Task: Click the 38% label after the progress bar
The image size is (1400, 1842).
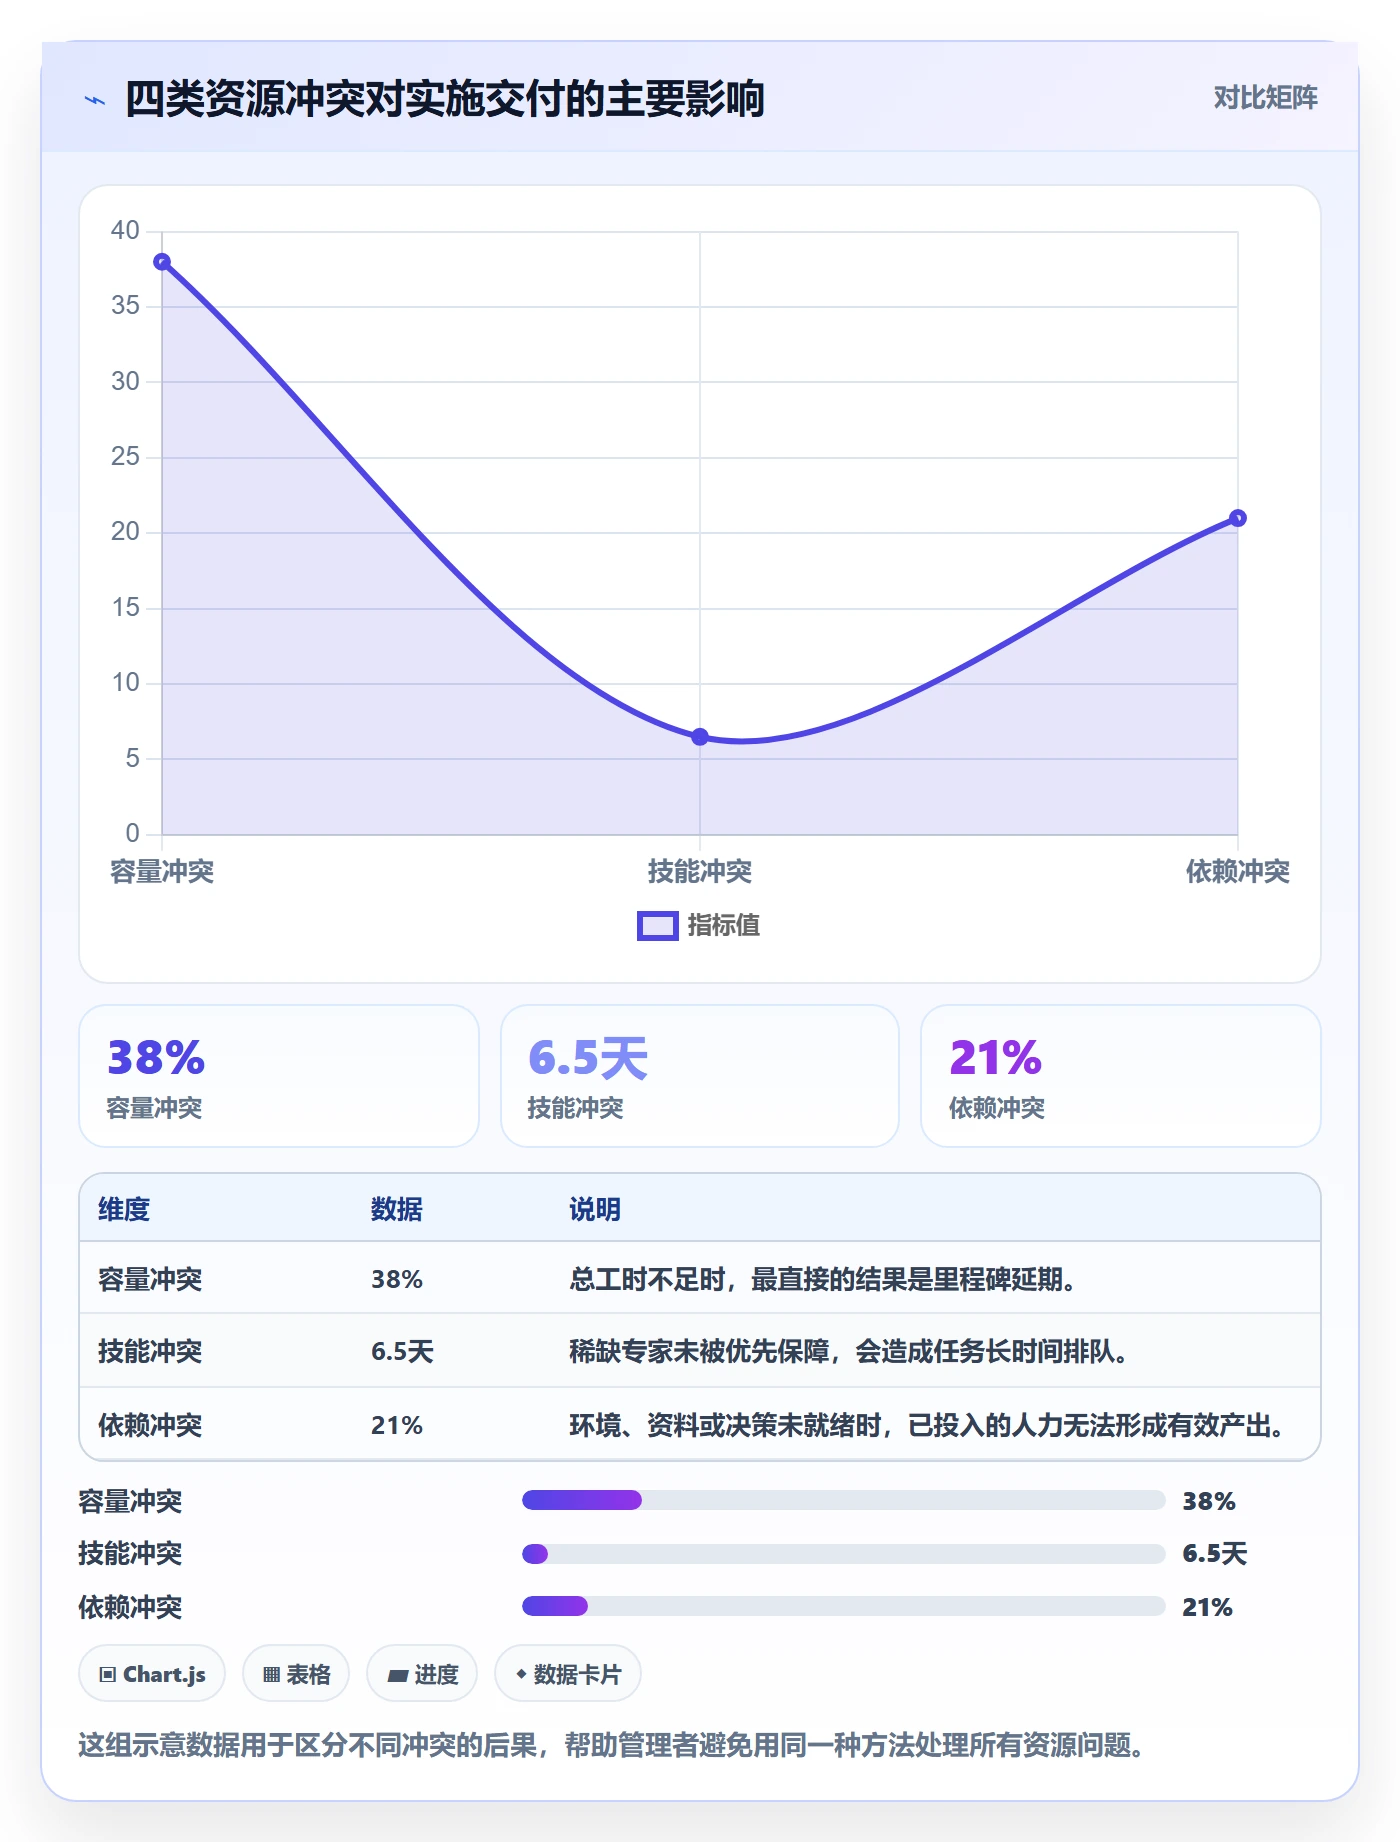Action: 1209,1501
